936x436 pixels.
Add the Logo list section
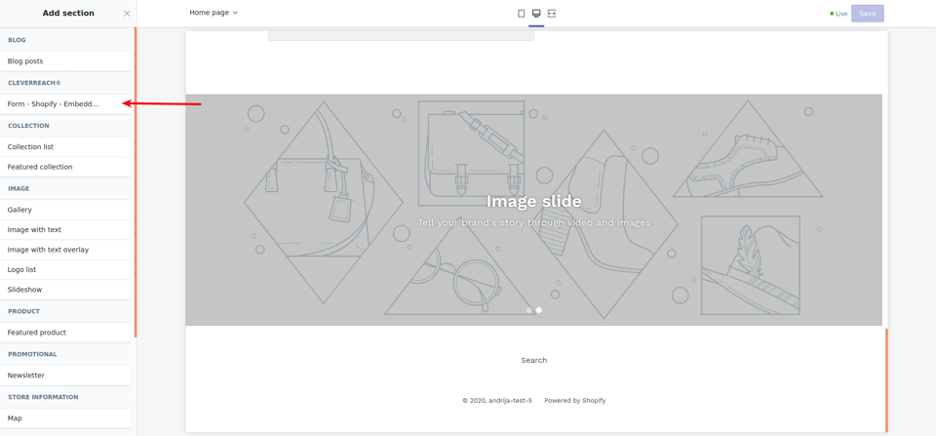66,269
